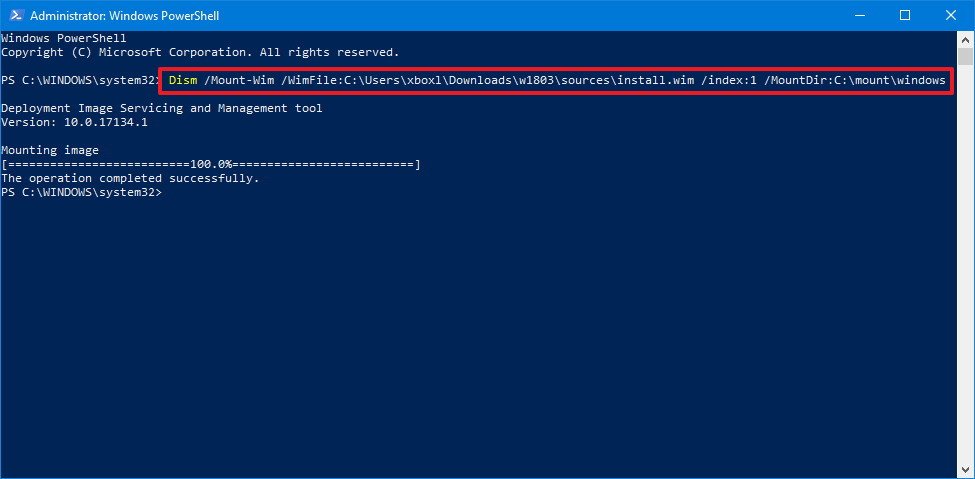The image size is (975, 479).
Task: Click the scrollbar down arrow
Action: (964, 468)
